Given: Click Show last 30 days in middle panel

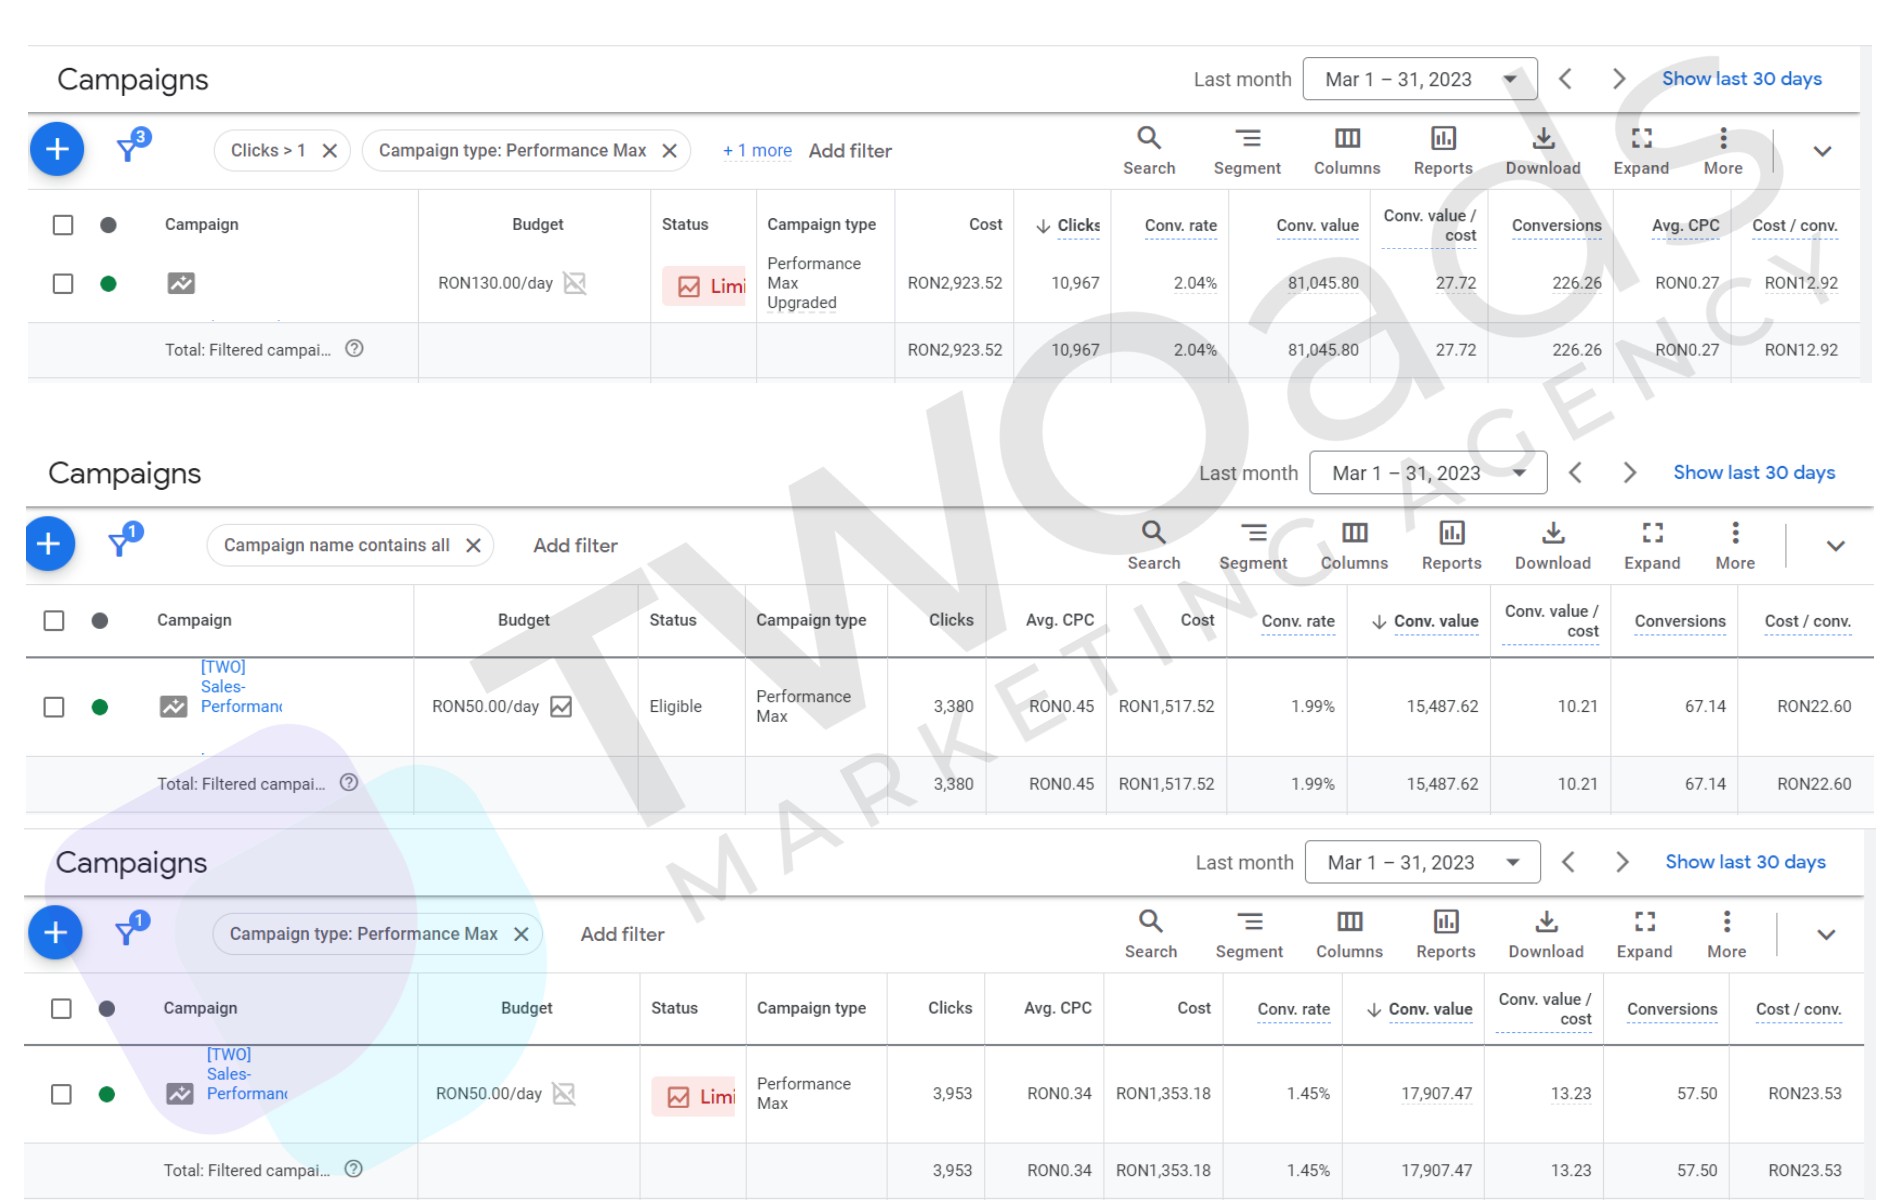Looking at the screenshot, I should [x=1754, y=473].
